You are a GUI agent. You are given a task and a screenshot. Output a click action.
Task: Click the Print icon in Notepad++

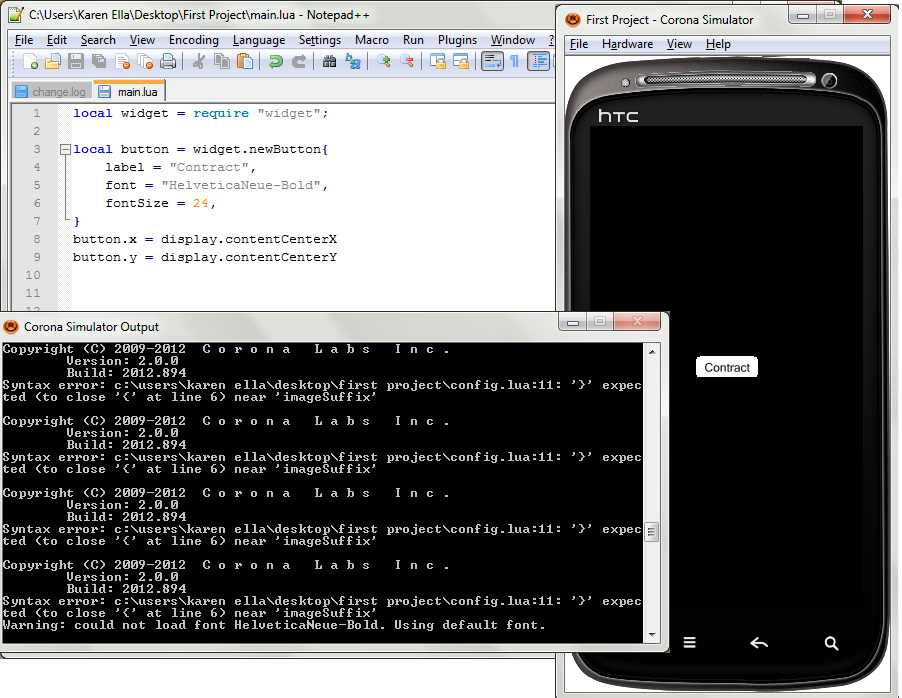[168, 61]
